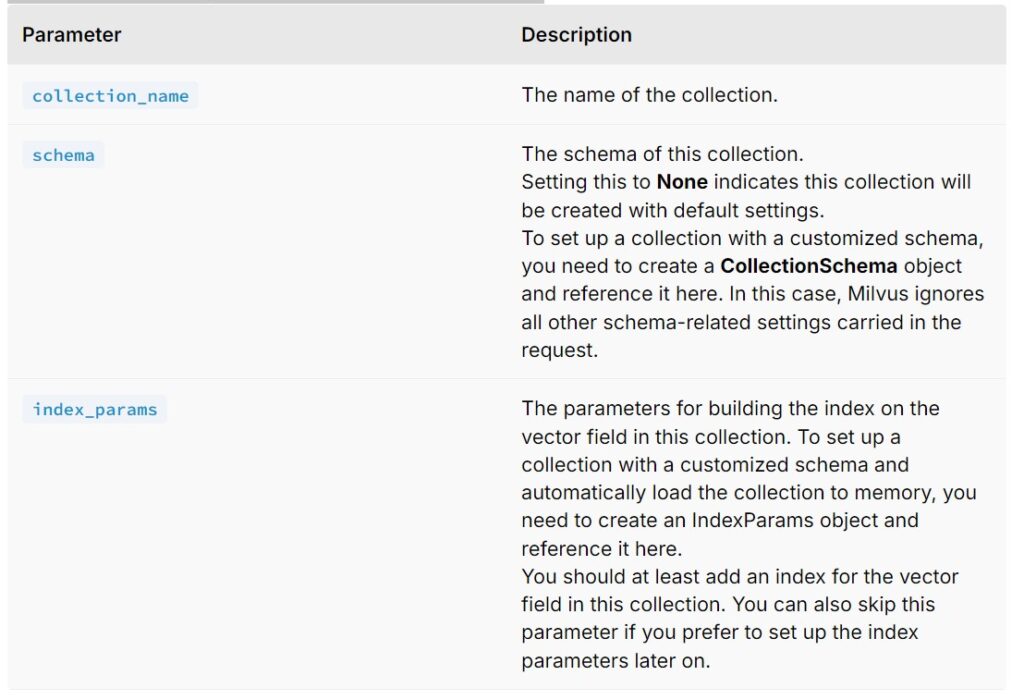Click the line starting "The parameters for building"
Screen dimensions: 1024x700
click(730, 409)
